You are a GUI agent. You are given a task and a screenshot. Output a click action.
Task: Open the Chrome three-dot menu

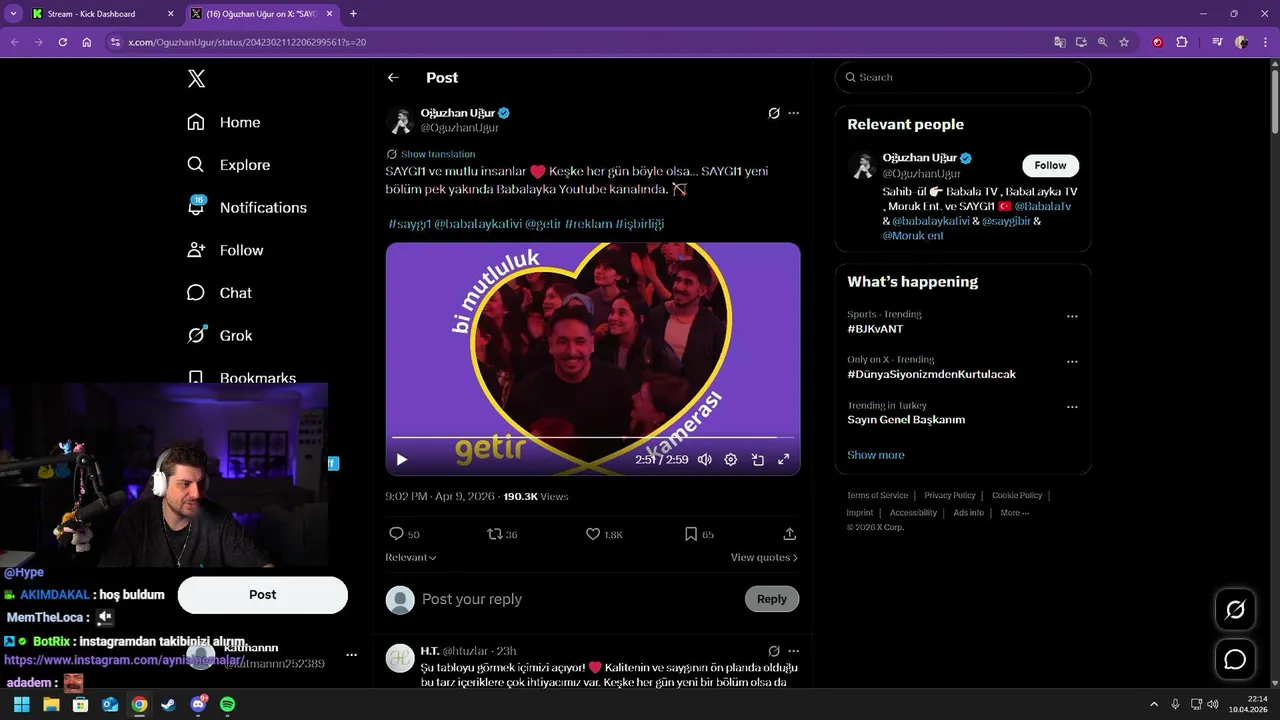pos(1265,42)
